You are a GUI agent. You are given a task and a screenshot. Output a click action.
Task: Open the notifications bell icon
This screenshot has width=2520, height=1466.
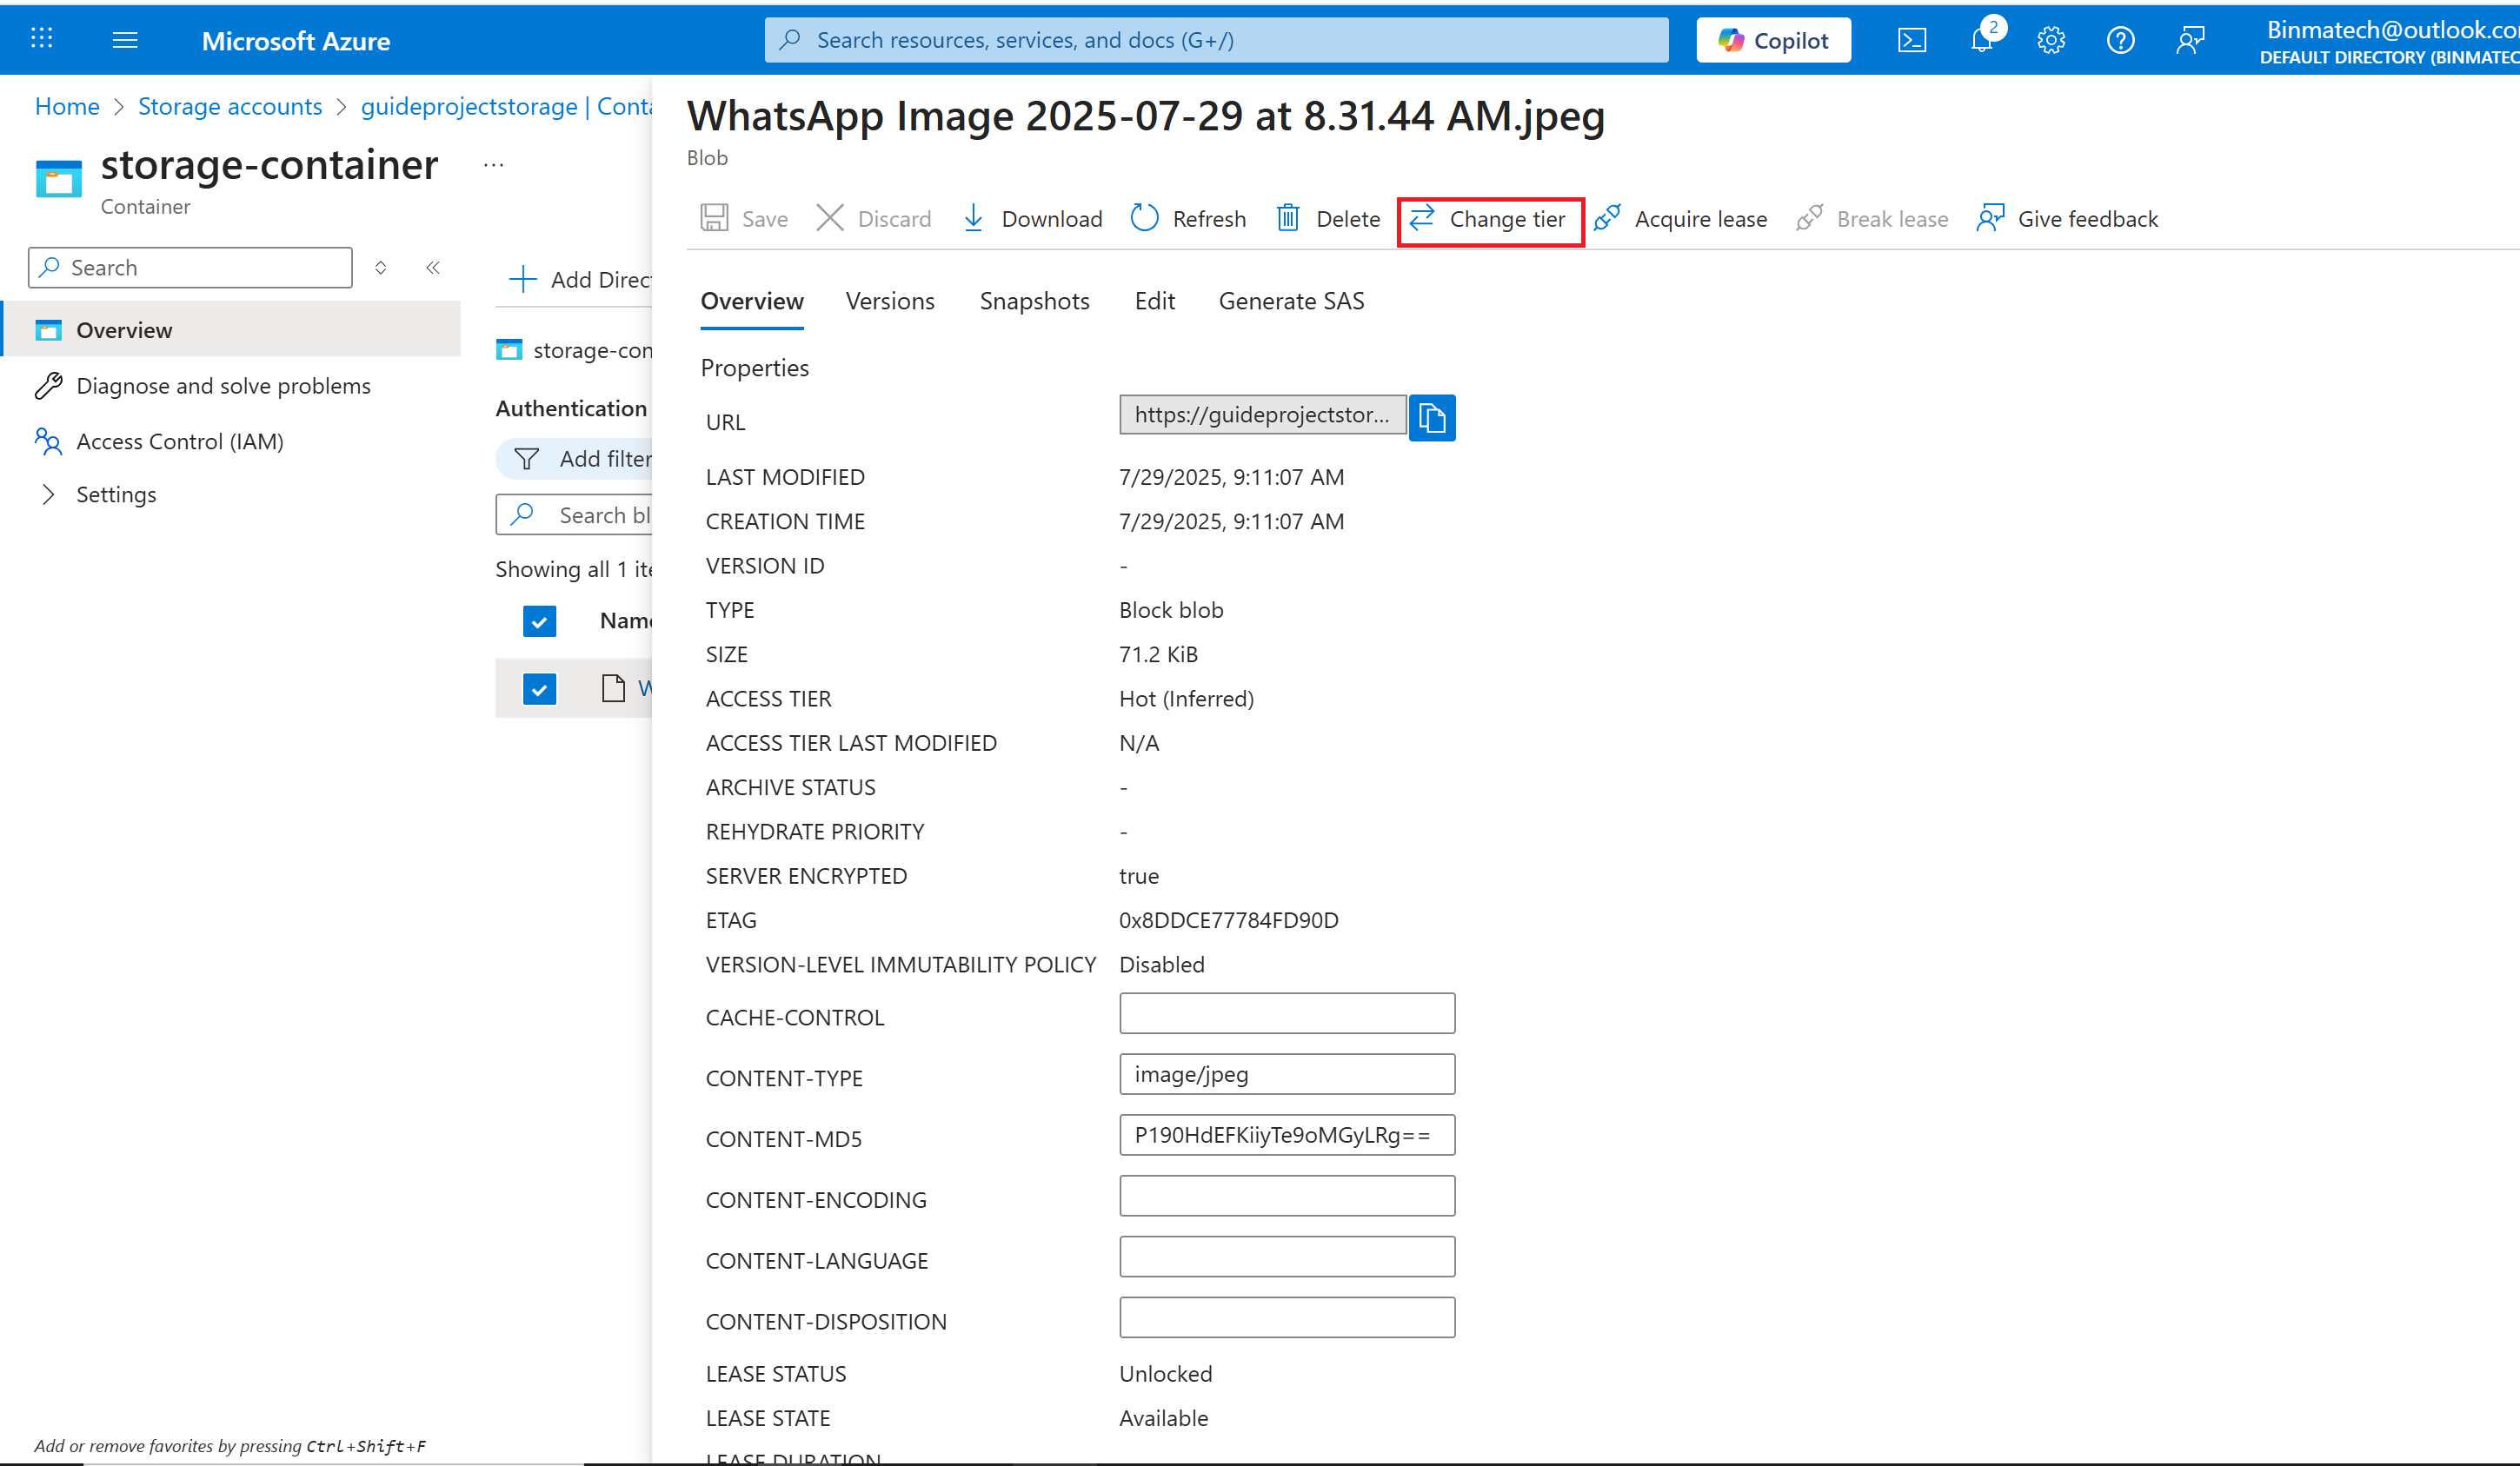point(1981,40)
